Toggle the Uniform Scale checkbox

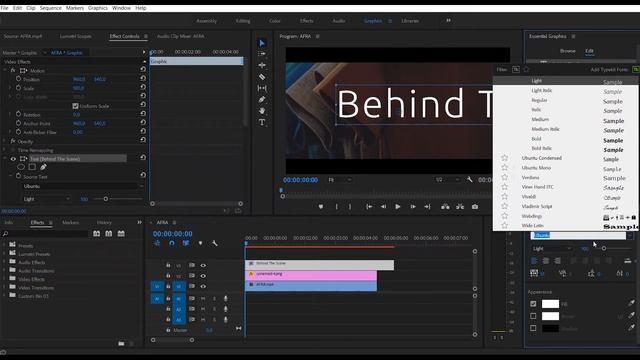click(x=75, y=106)
